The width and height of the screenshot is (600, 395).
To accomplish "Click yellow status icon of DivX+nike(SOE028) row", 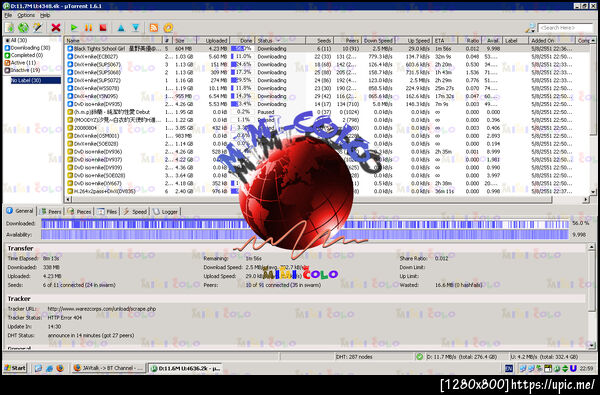I will coord(70,144).
